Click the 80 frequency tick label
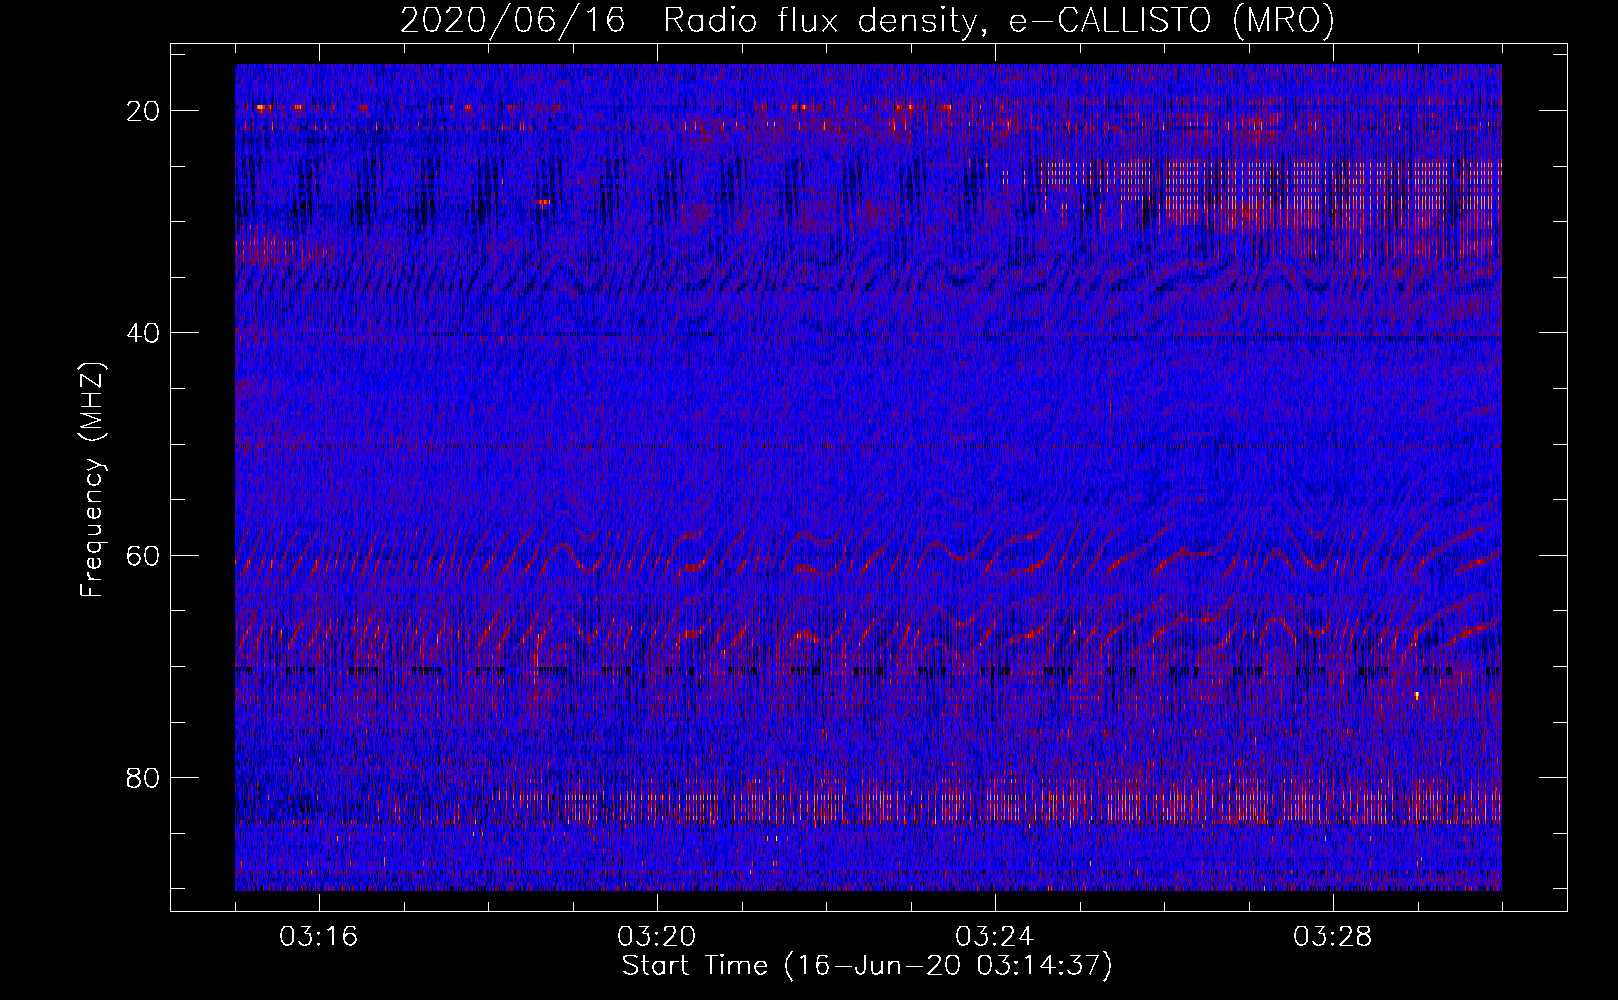 tap(144, 777)
